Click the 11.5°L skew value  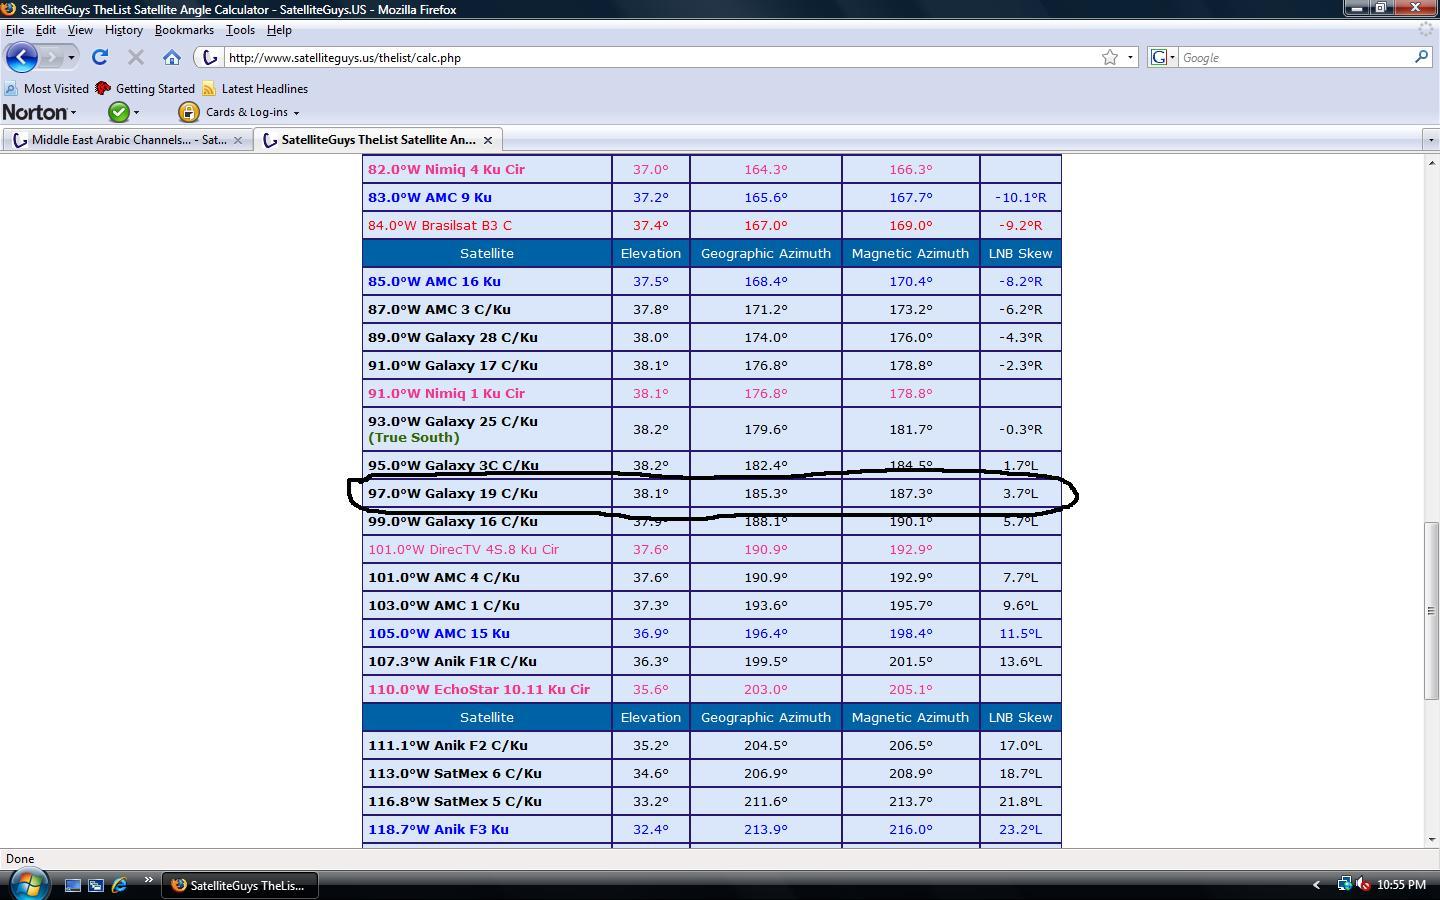tap(1020, 633)
